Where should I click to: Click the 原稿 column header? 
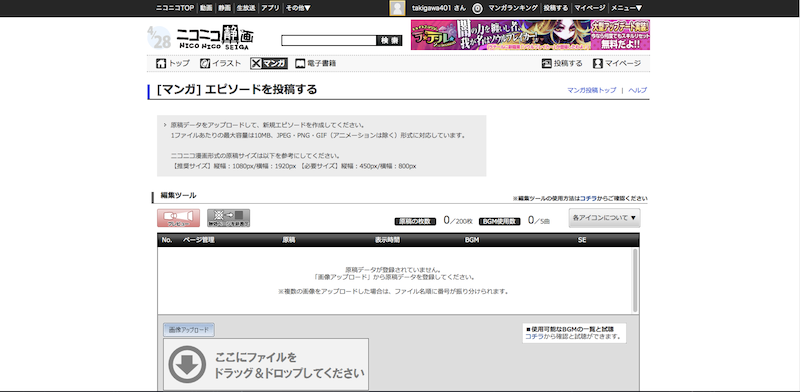click(289, 240)
